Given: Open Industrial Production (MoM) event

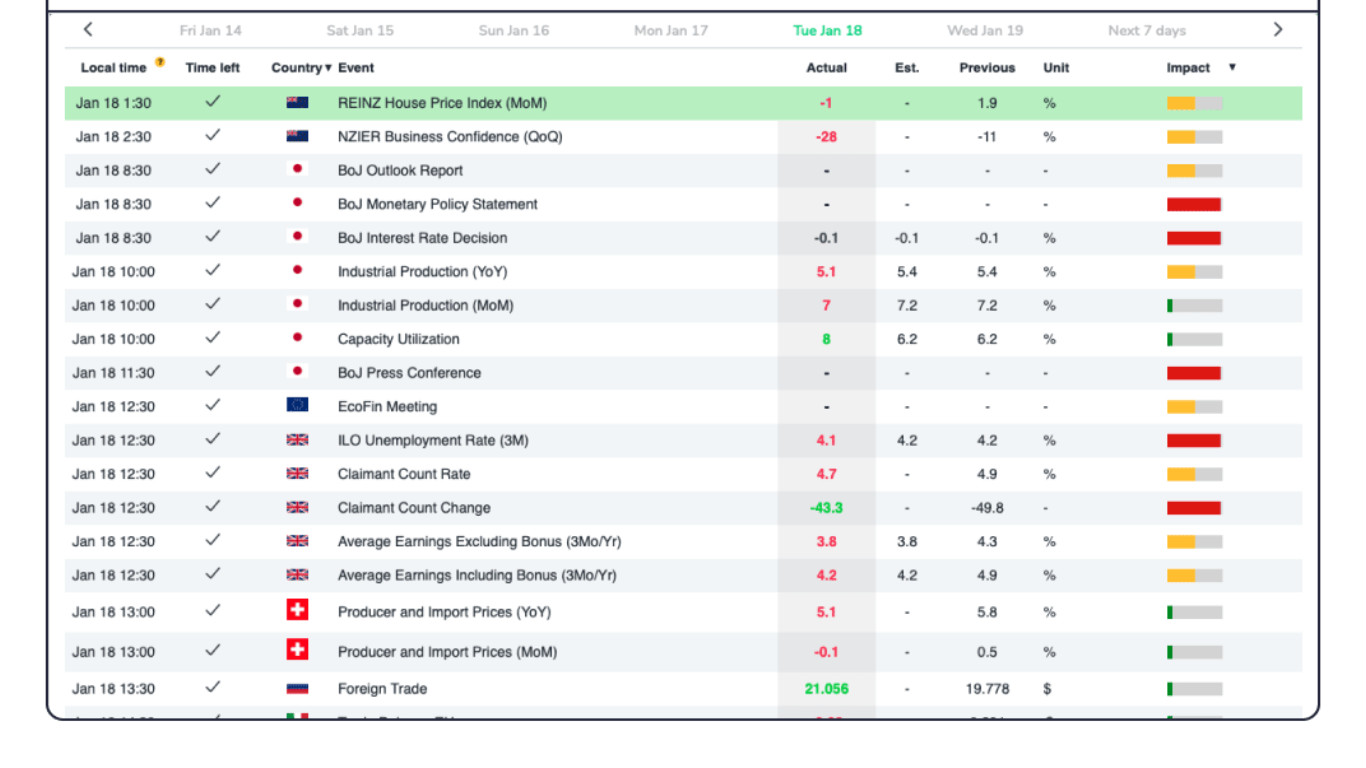Looking at the screenshot, I should 425,305.
